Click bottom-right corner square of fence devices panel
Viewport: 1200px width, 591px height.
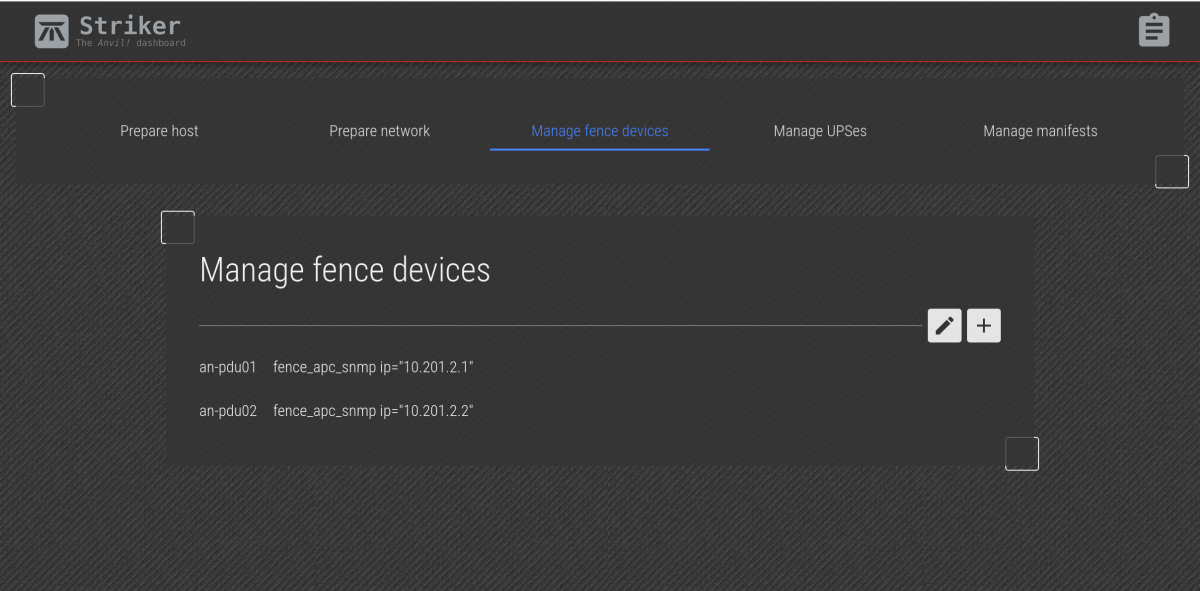pyautogui.click(x=1022, y=453)
